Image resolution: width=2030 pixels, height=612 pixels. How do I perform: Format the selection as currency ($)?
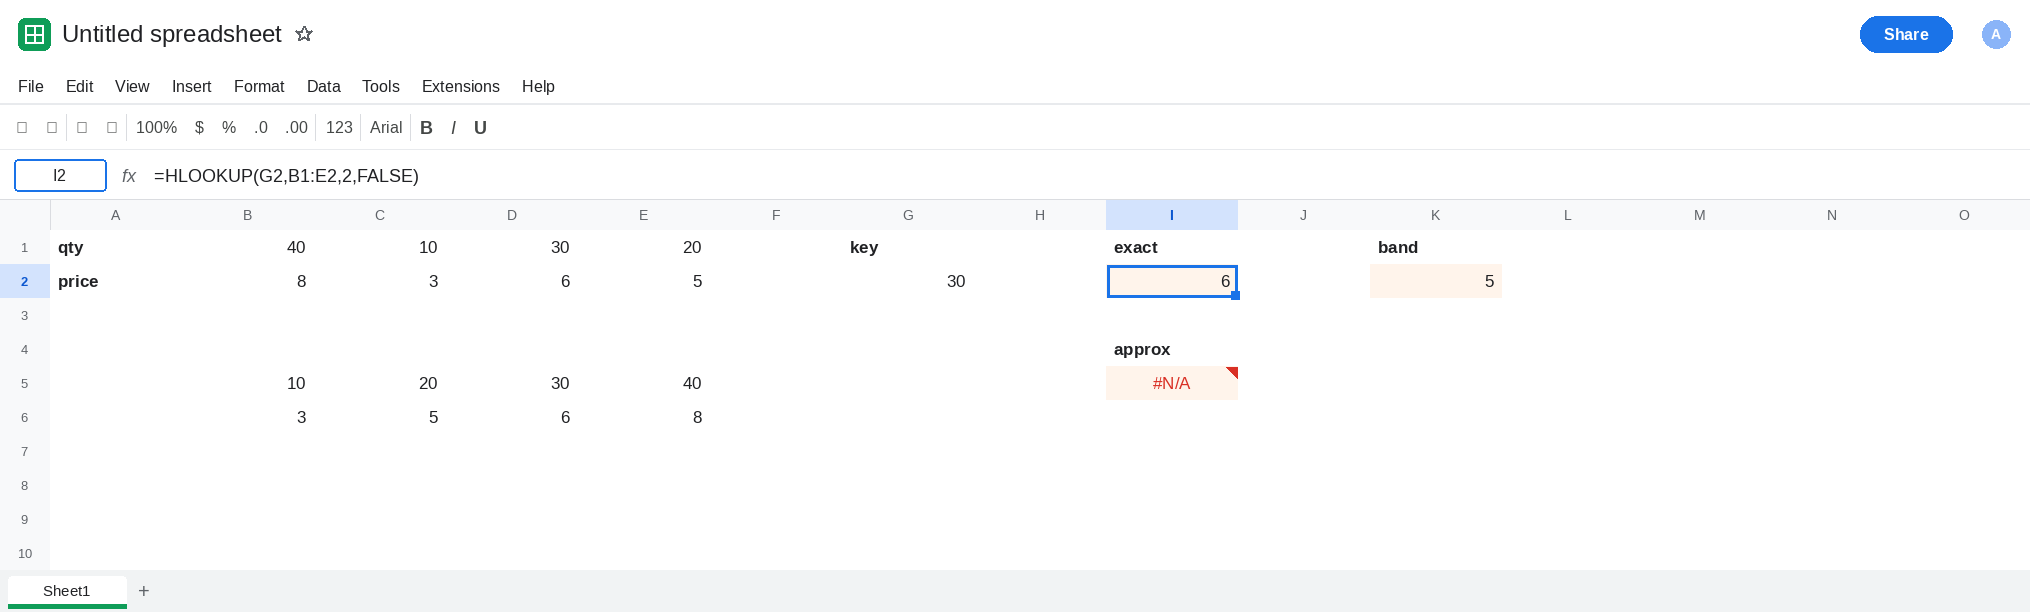[199, 128]
